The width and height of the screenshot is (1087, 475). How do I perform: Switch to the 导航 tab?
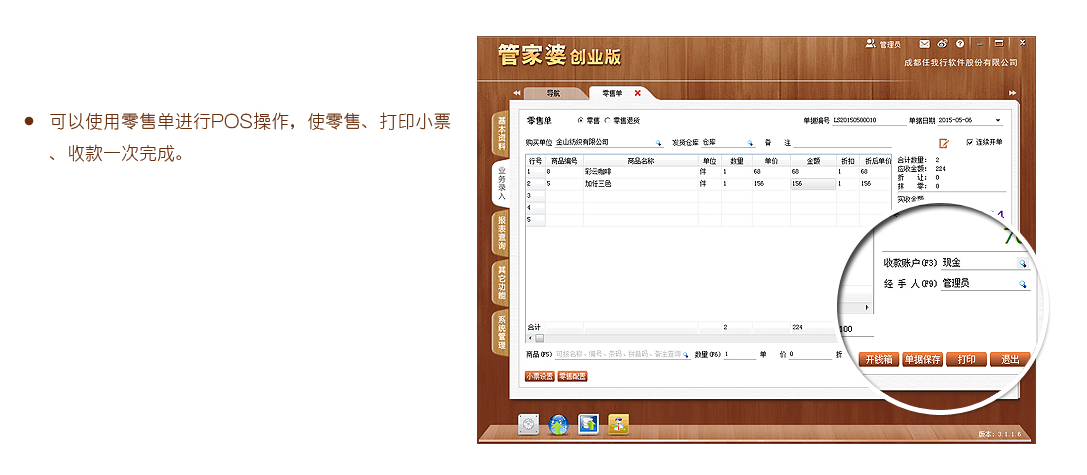click(553, 93)
